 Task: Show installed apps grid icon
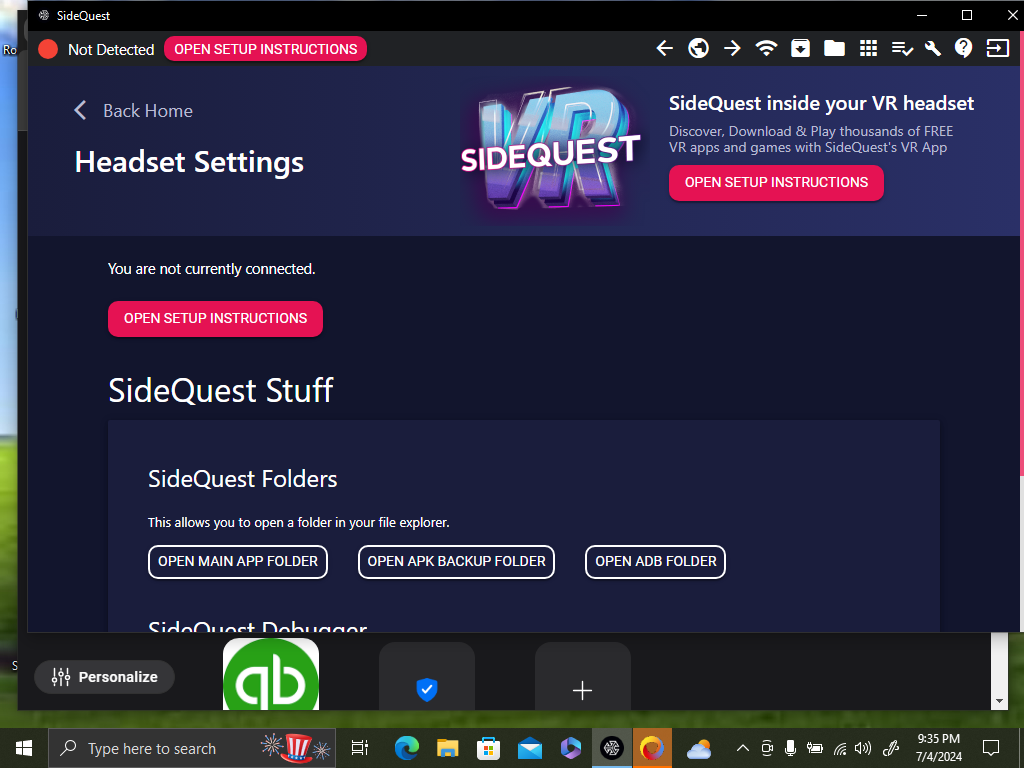[868, 48]
